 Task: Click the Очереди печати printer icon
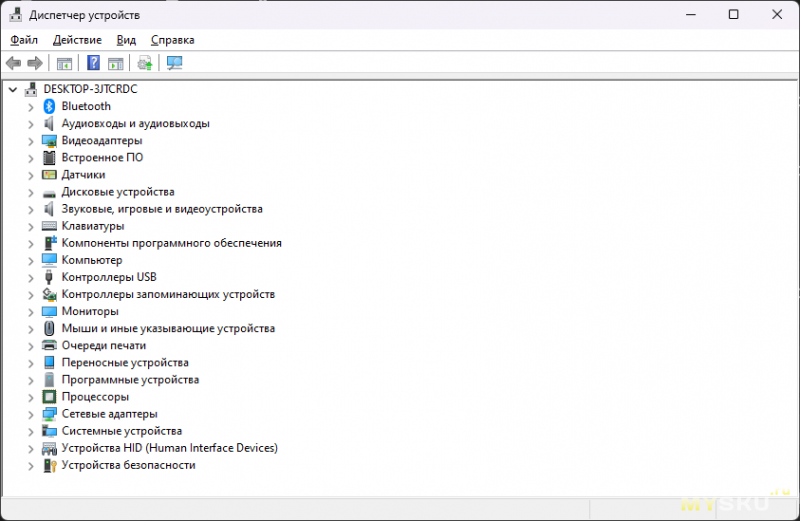point(49,345)
